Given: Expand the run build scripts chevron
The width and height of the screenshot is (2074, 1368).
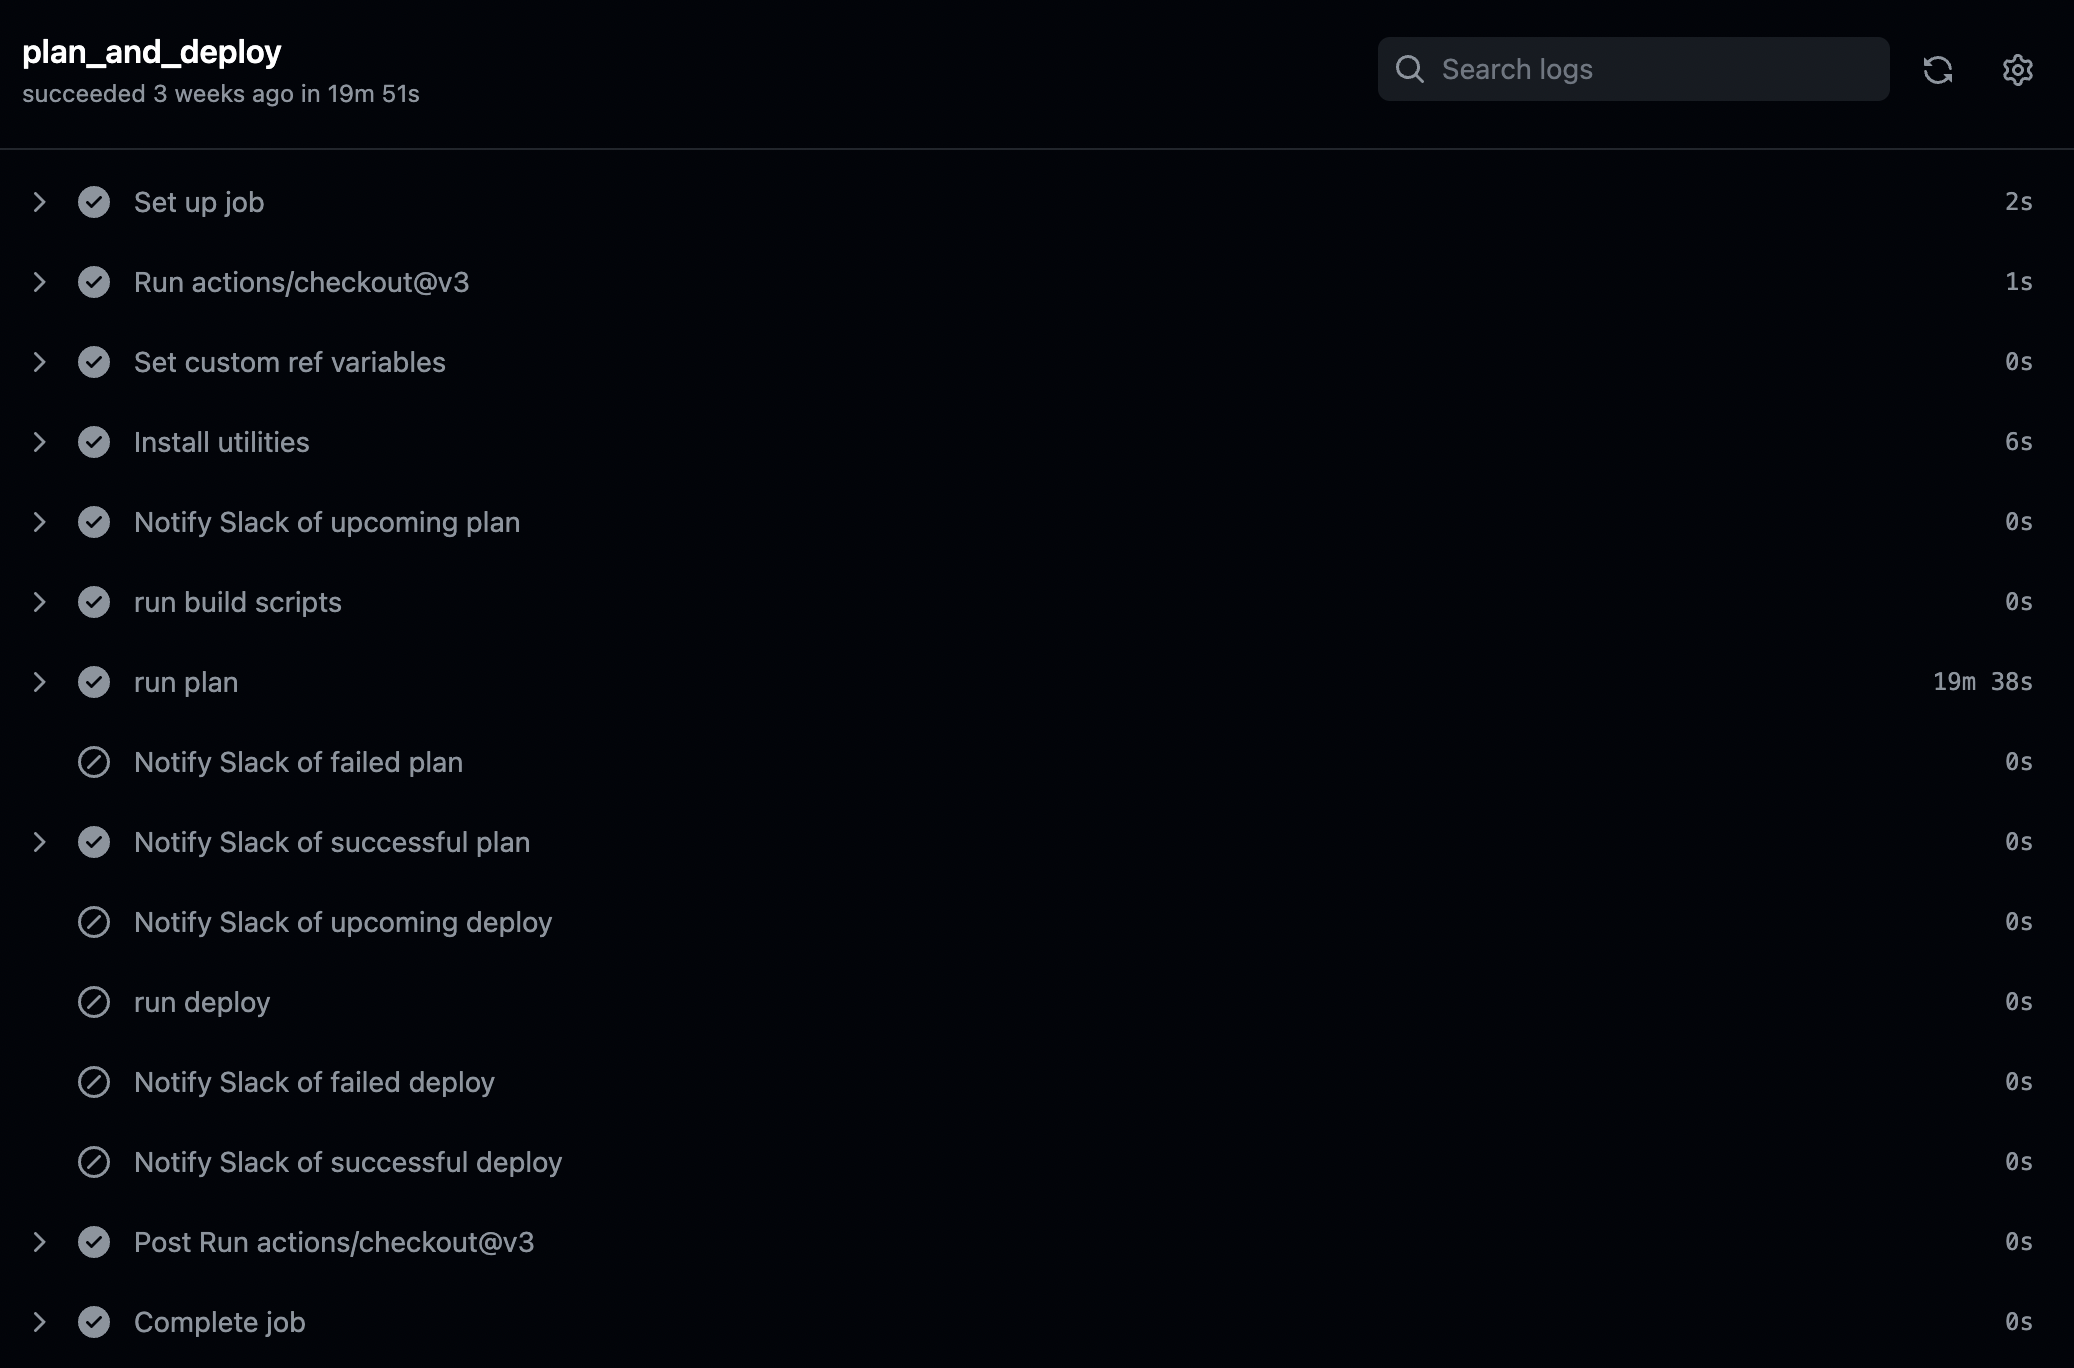Looking at the screenshot, I should click(x=39, y=602).
